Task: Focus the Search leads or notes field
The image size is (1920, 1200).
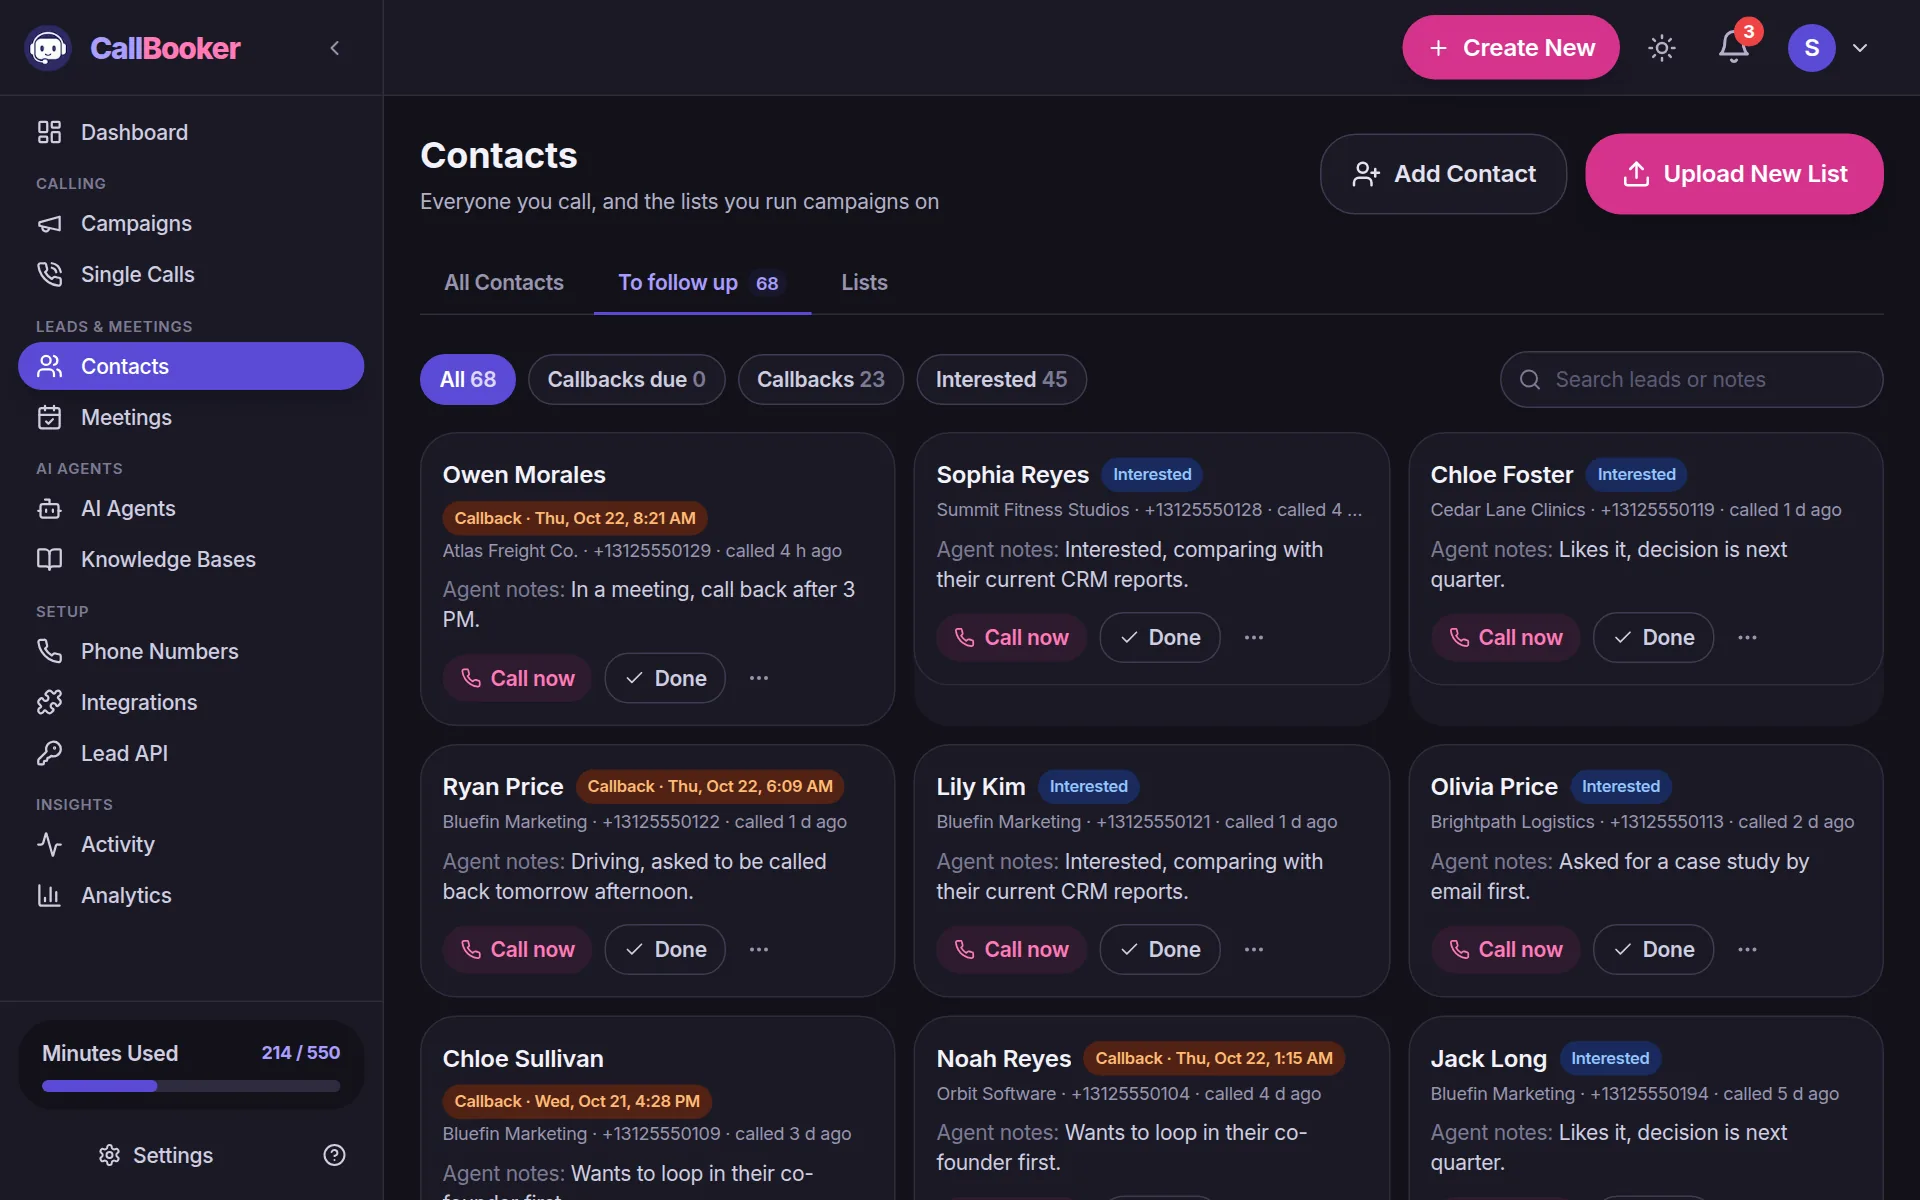Action: pos(1691,379)
